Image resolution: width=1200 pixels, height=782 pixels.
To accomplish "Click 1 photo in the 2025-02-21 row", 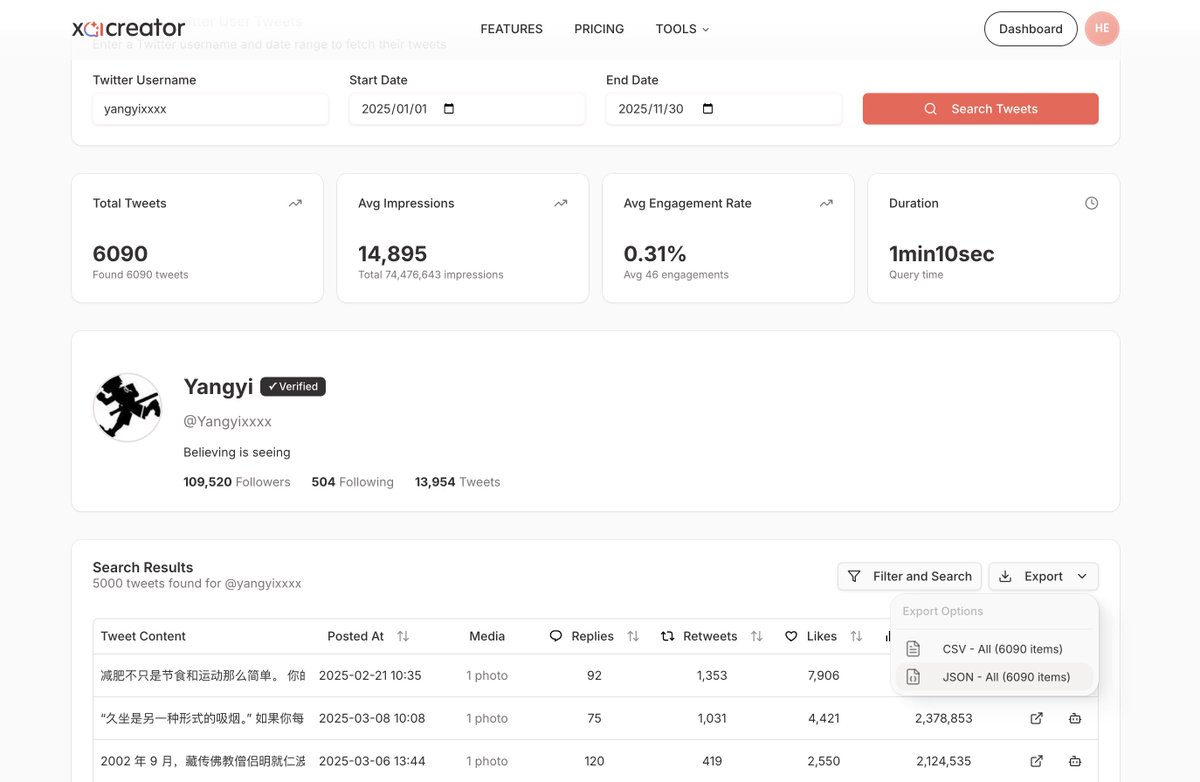I will click(x=487, y=675).
